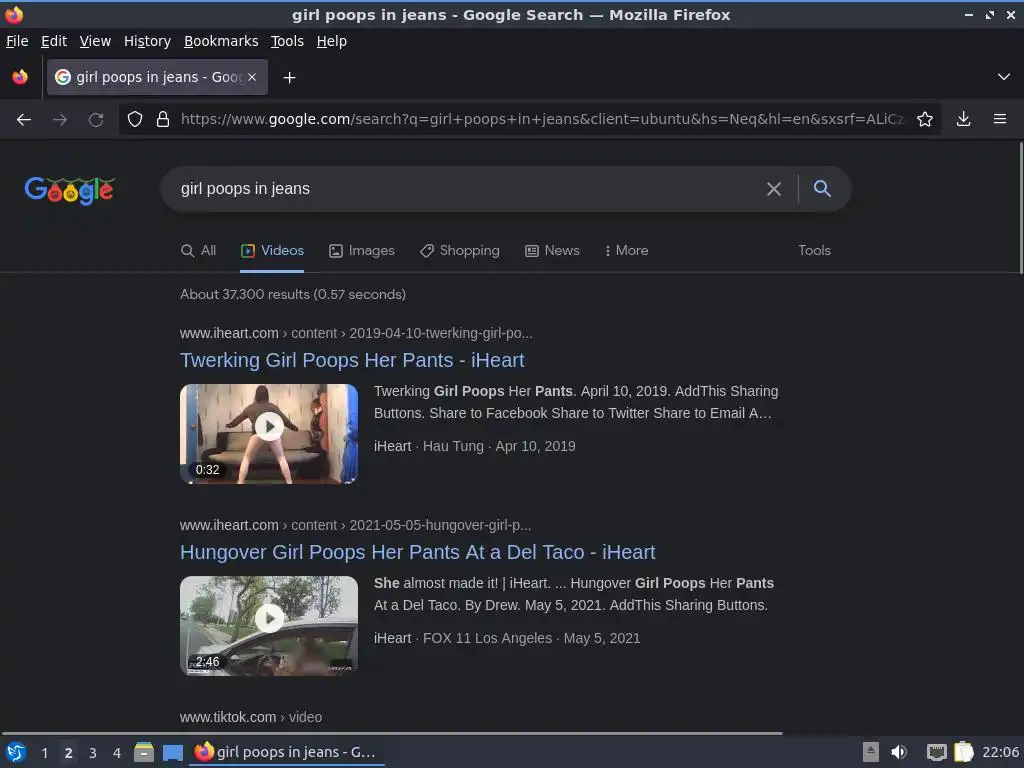Open the Edit menu
This screenshot has height=768, width=1024.
[x=54, y=41]
